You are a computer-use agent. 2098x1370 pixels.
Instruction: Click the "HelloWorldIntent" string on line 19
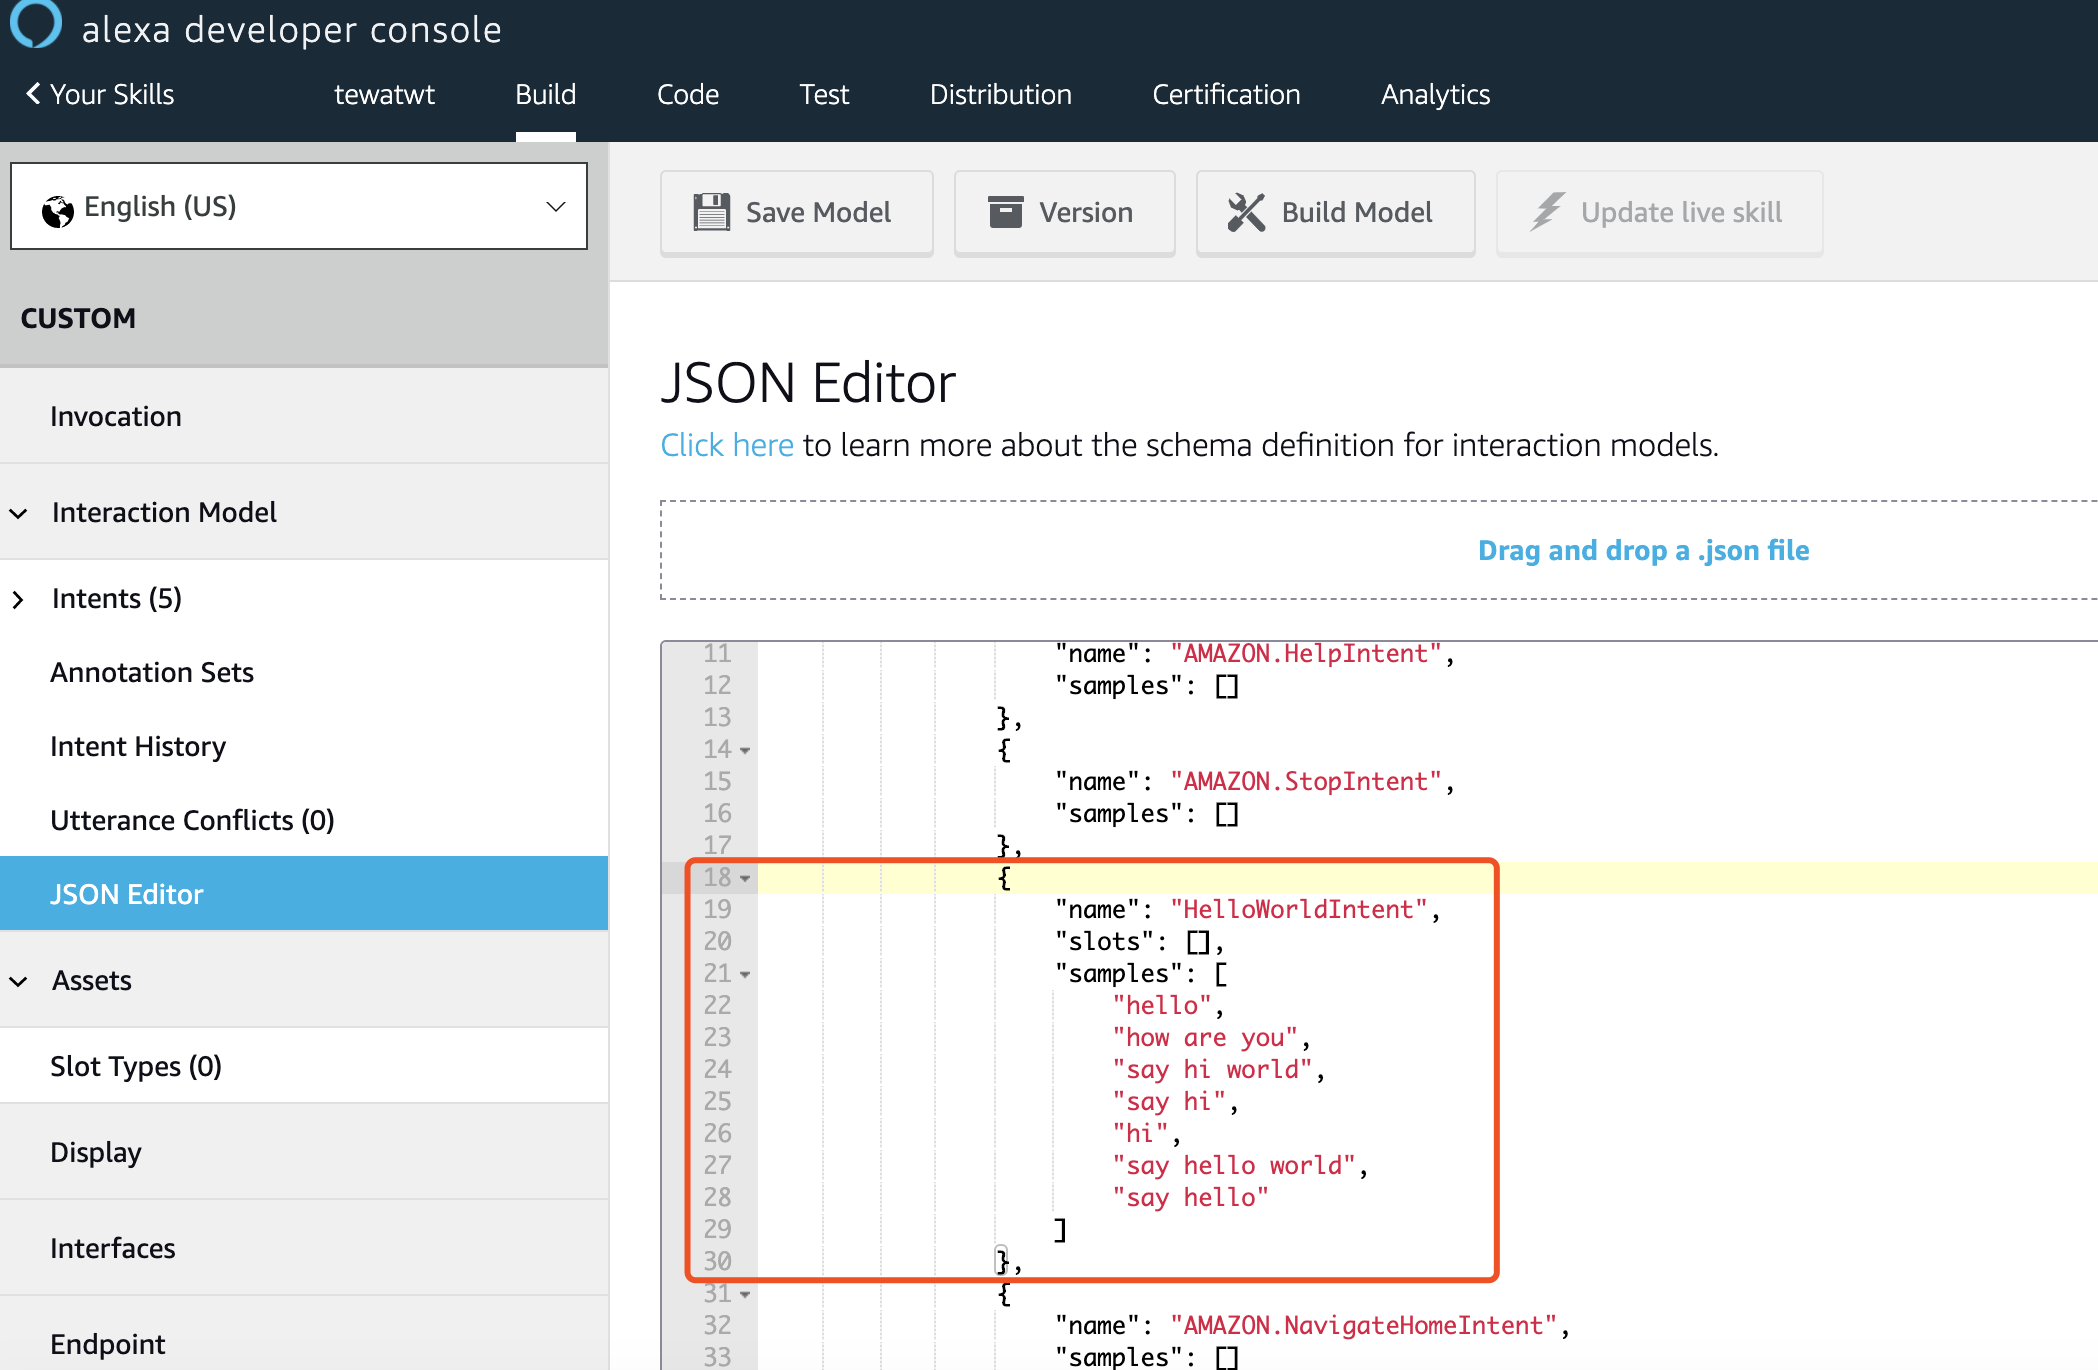click(x=1298, y=909)
